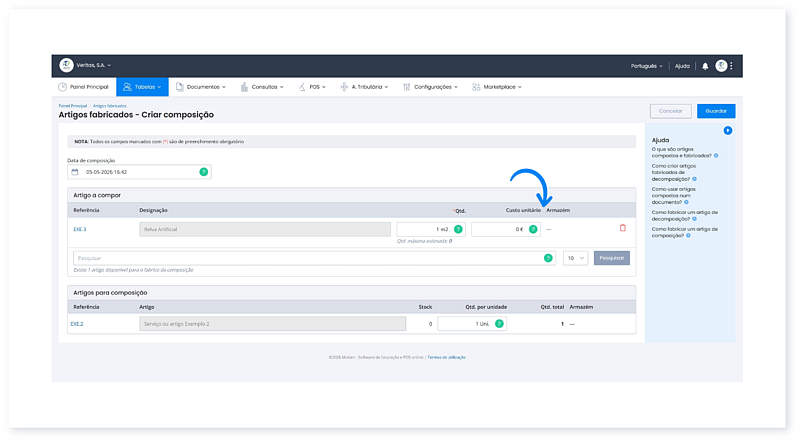Open the Termos de utilização link
Screen dimensions: 800x442
pos(446,357)
